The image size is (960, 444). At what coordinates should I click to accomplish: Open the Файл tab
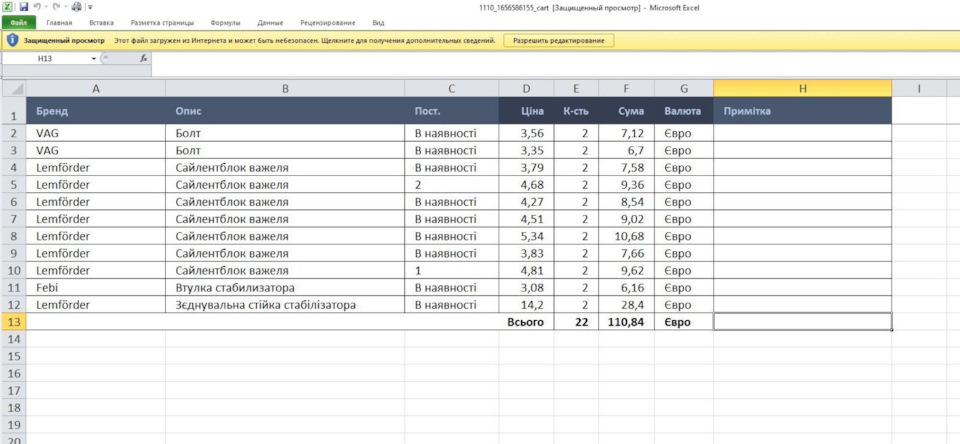[x=19, y=23]
